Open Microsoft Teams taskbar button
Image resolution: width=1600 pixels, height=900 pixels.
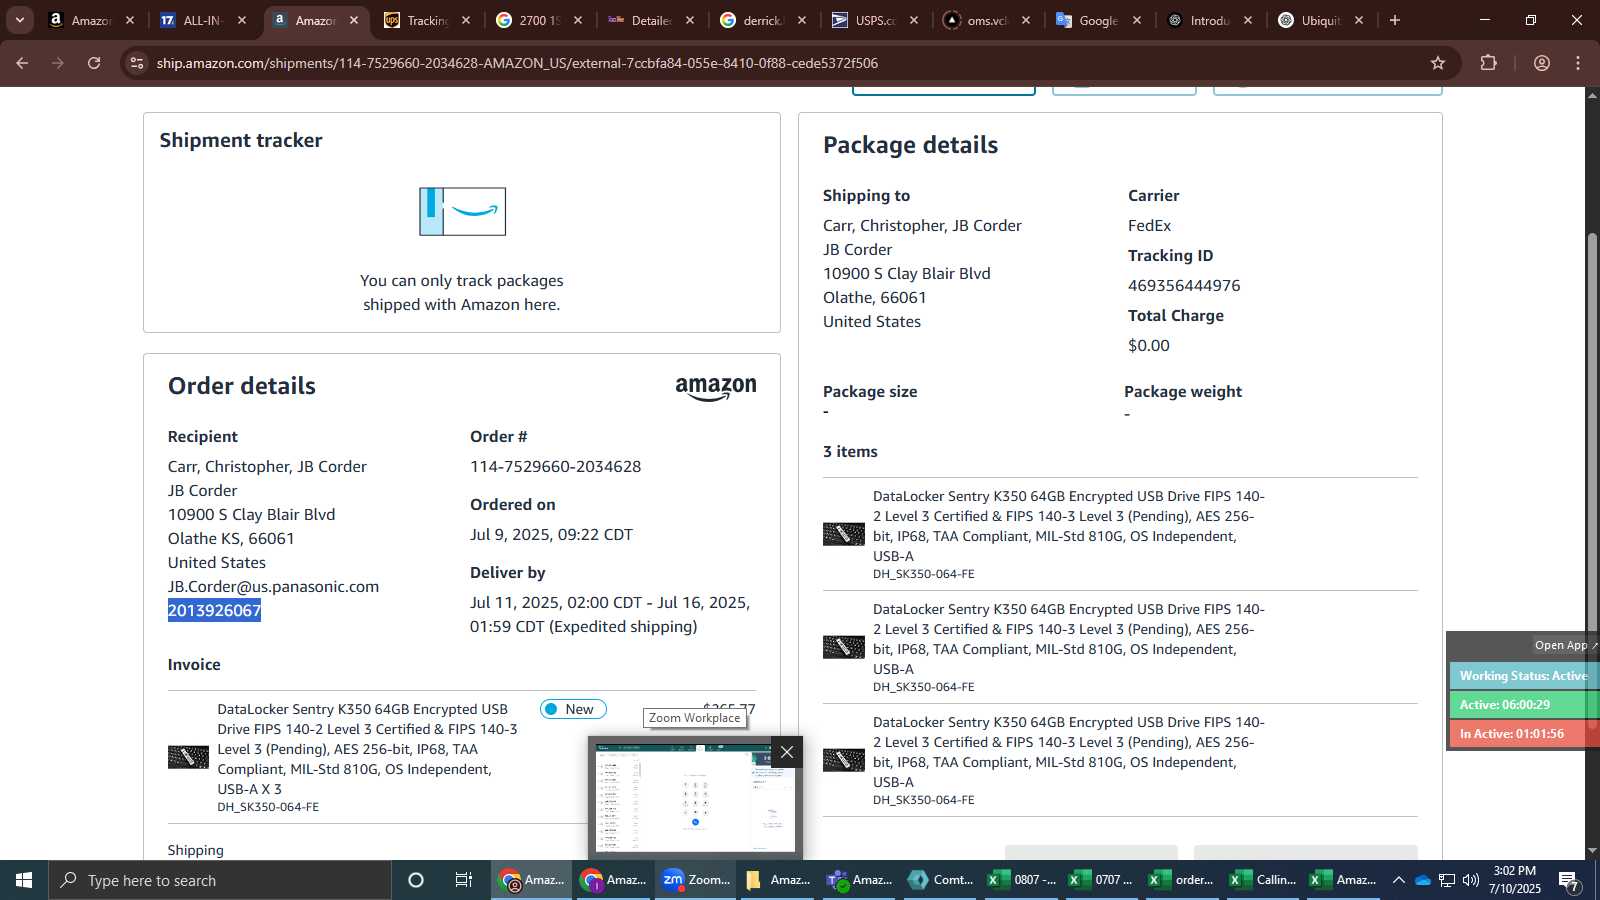click(860, 880)
